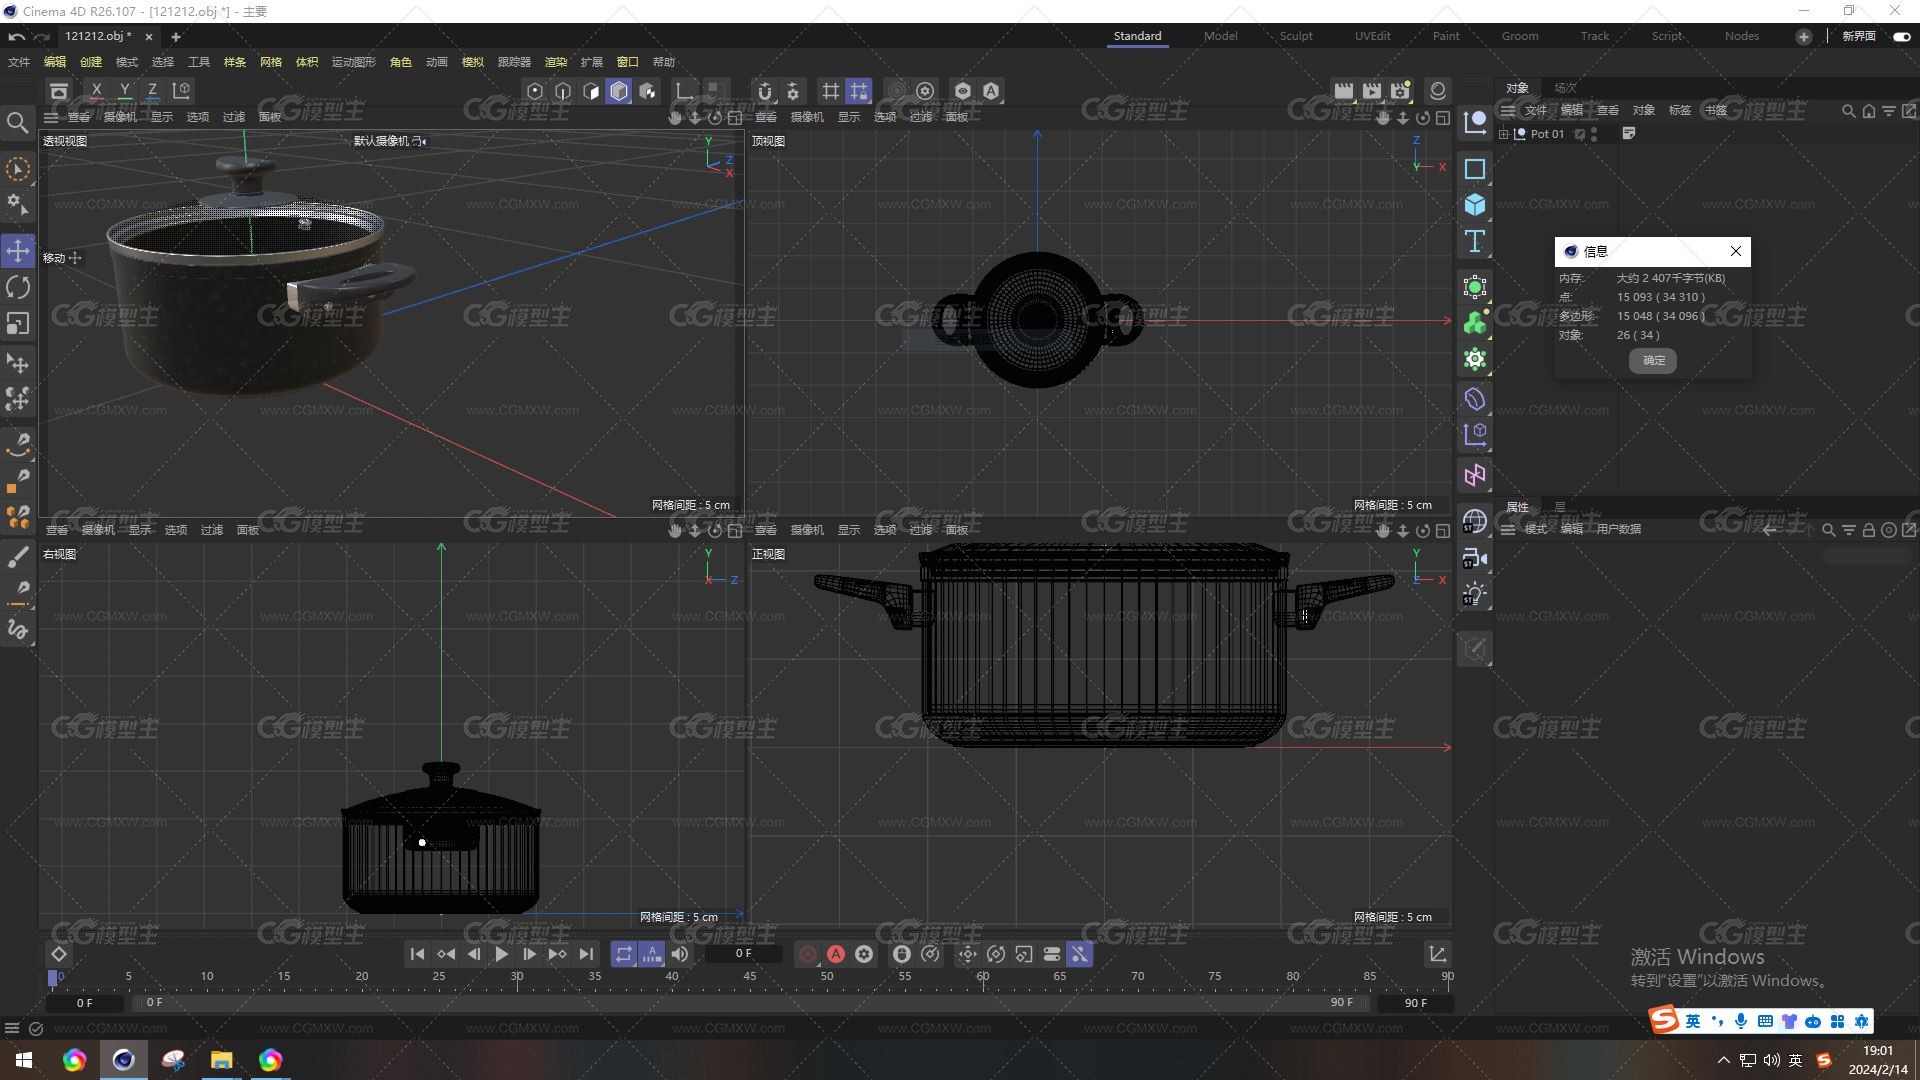Image resolution: width=1920 pixels, height=1080 pixels.
Task: Go to timeline end button
Action: coord(586,954)
